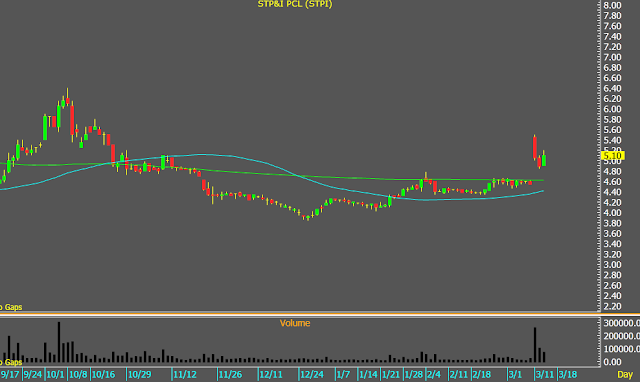Click the 12/24 date label
The image size is (640, 382).
click(x=312, y=375)
